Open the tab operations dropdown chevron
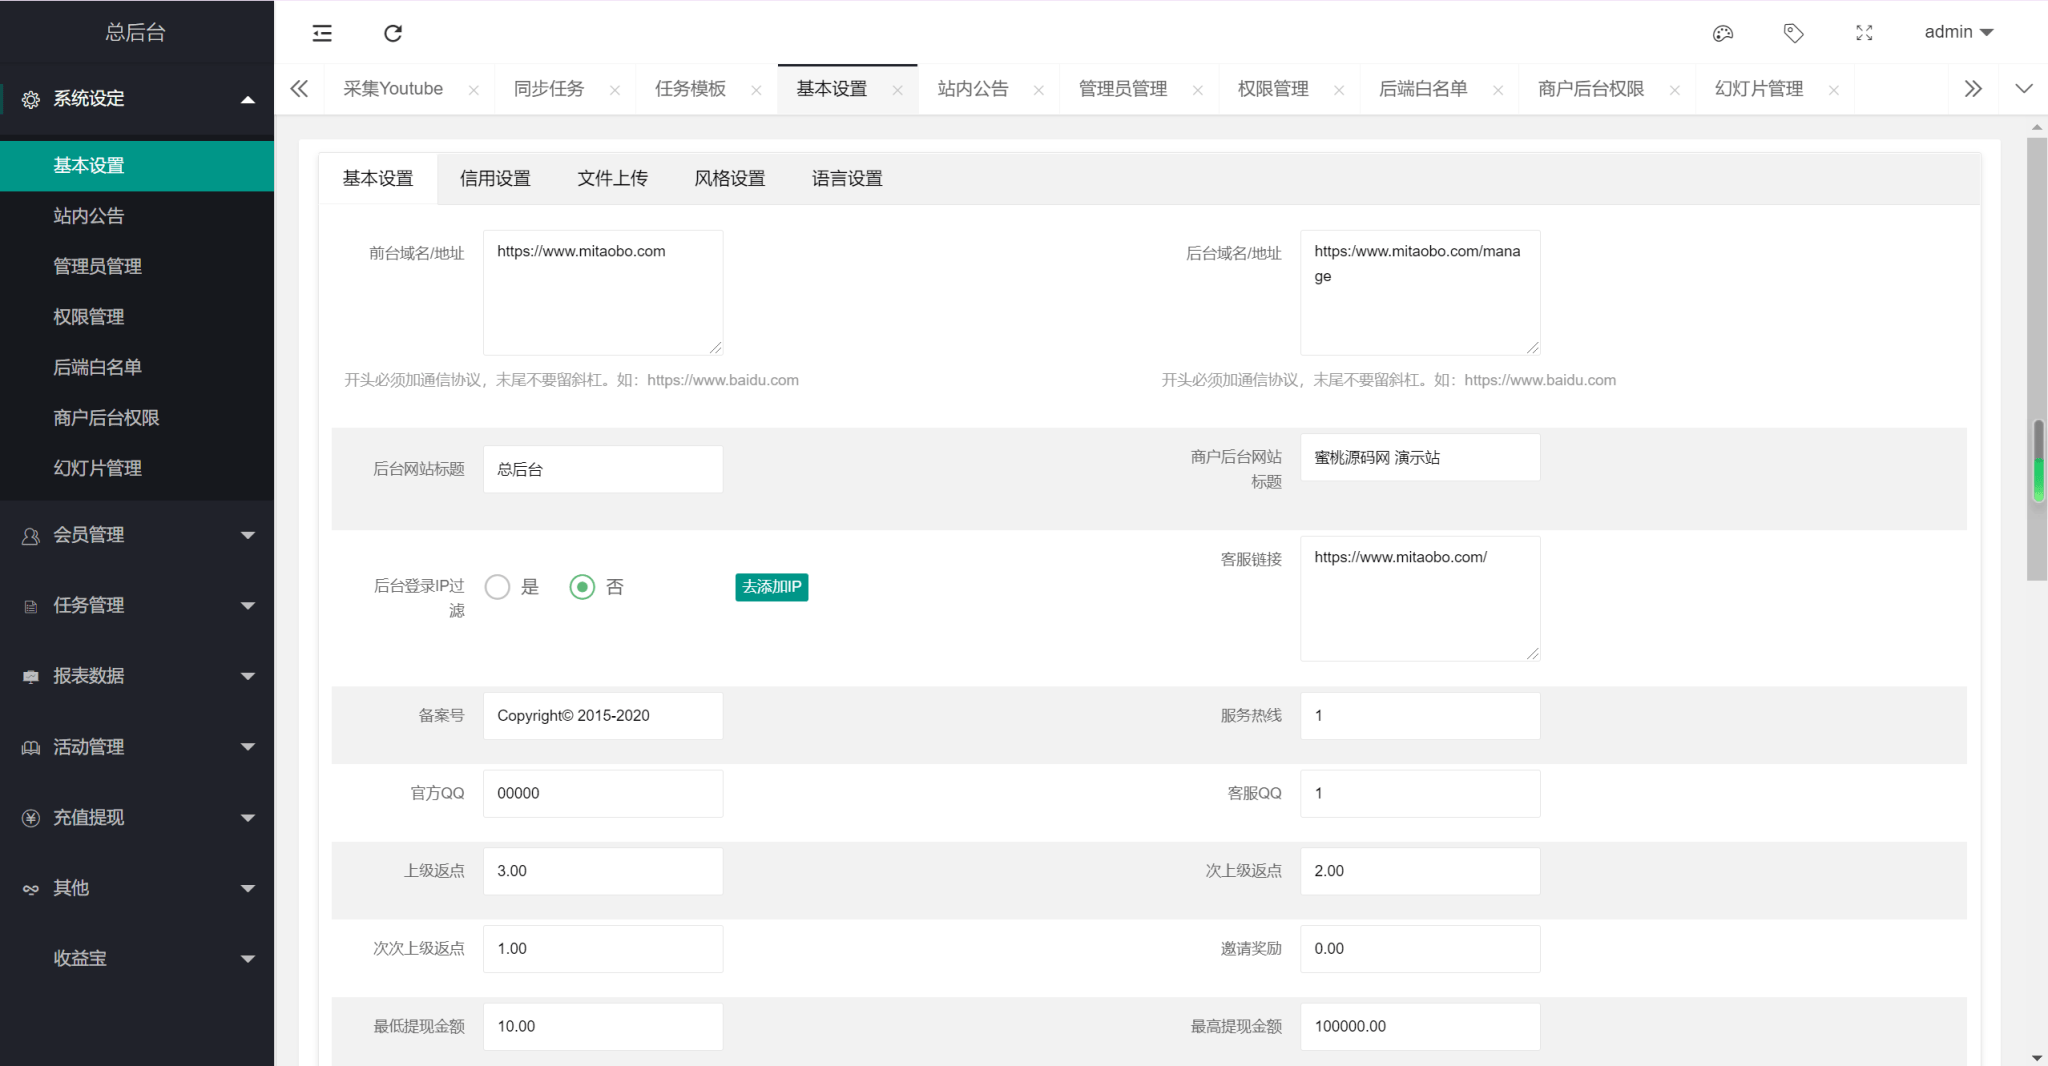This screenshot has width=2048, height=1066. click(2023, 89)
